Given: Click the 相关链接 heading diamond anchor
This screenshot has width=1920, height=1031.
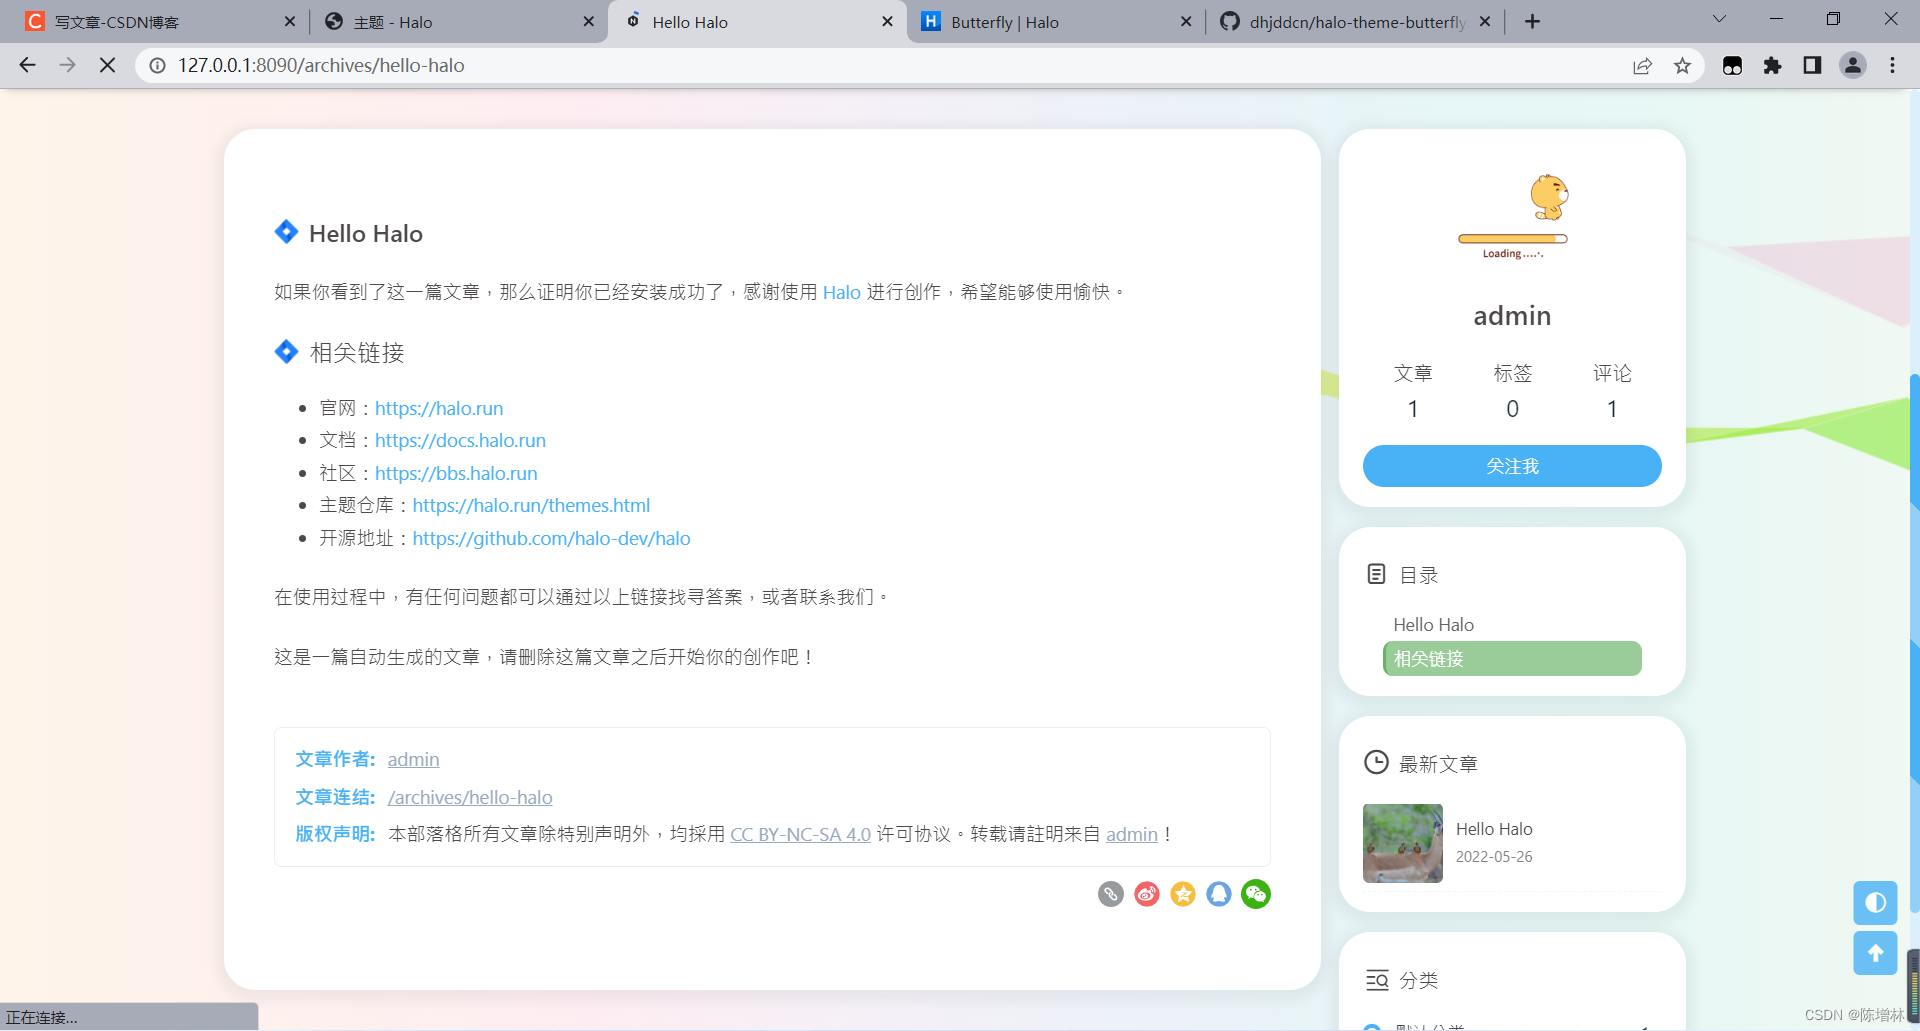Looking at the screenshot, I should pyautogui.click(x=286, y=352).
